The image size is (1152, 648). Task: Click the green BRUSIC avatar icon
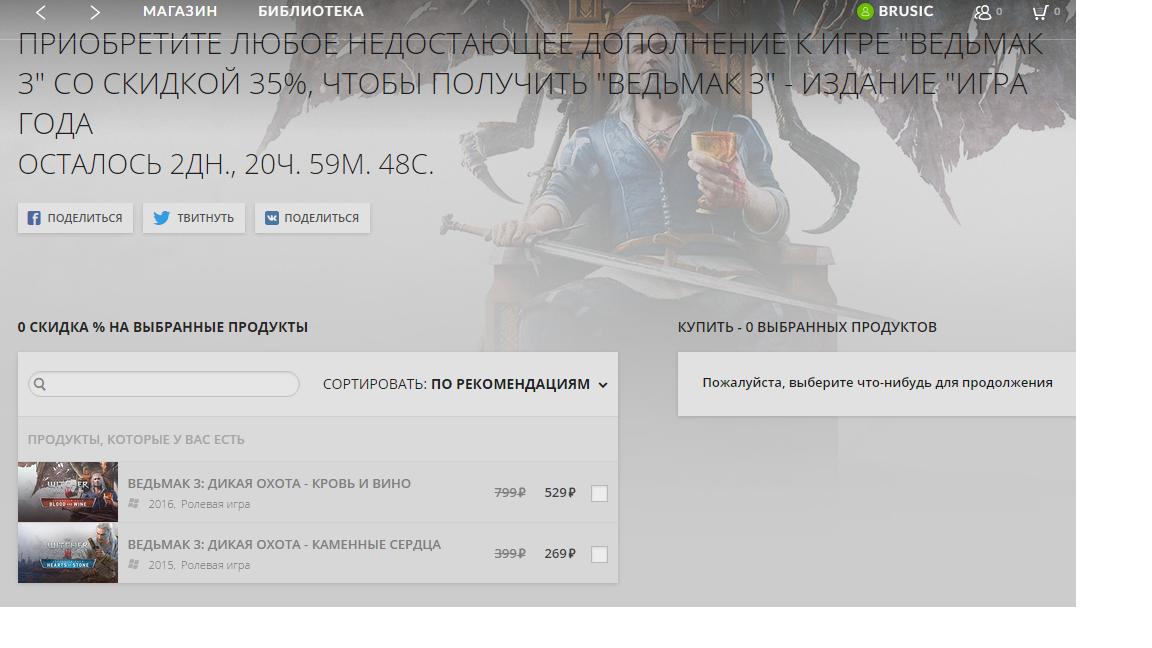coord(865,12)
